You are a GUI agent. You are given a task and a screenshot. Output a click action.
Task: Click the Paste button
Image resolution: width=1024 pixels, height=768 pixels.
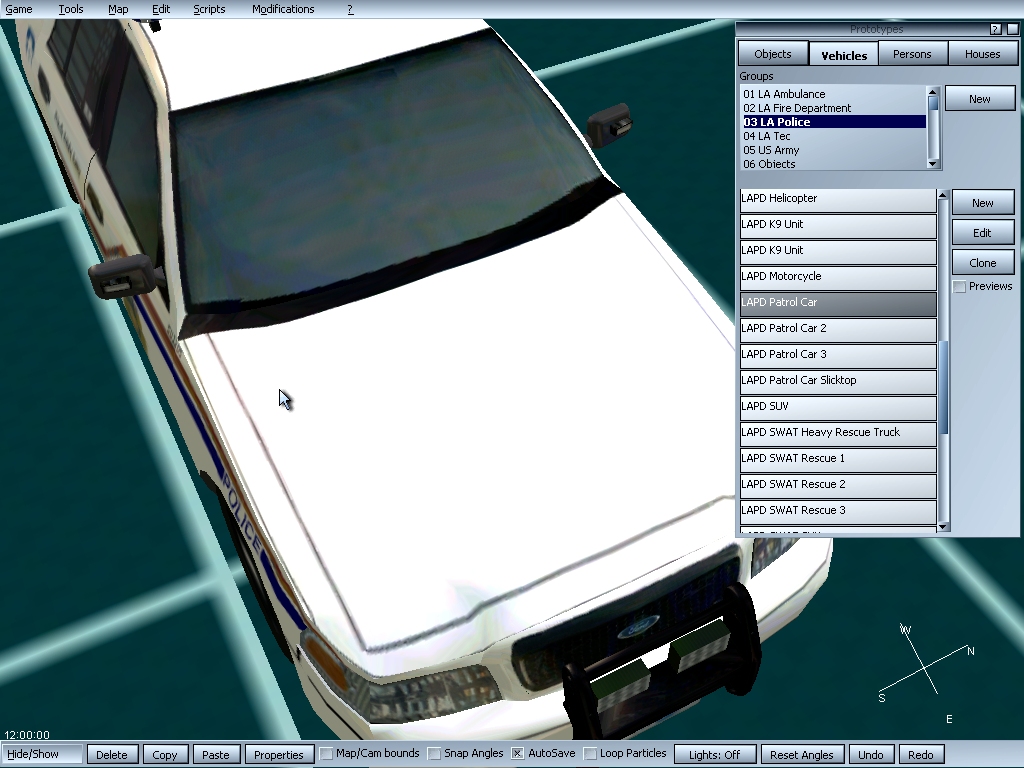pos(216,754)
